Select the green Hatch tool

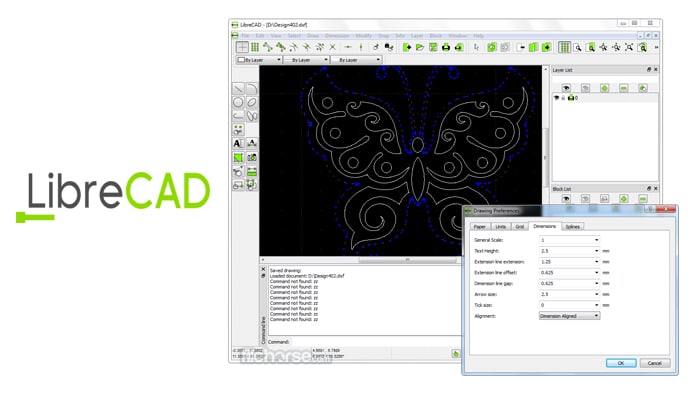pos(238,158)
